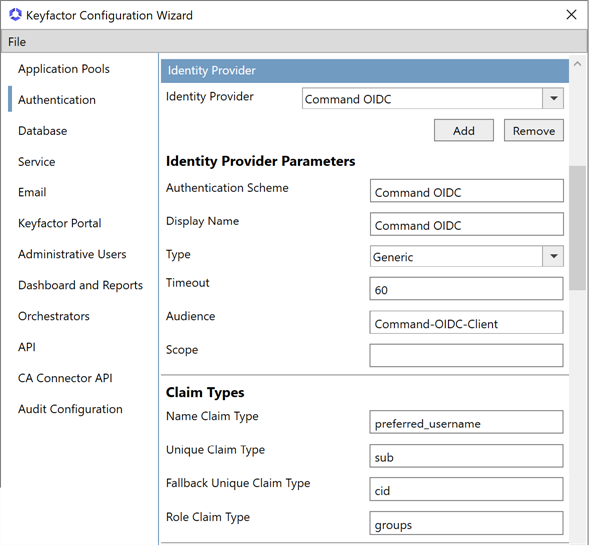Open the Application Pools section
This screenshot has width=589, height=550.
64,69
